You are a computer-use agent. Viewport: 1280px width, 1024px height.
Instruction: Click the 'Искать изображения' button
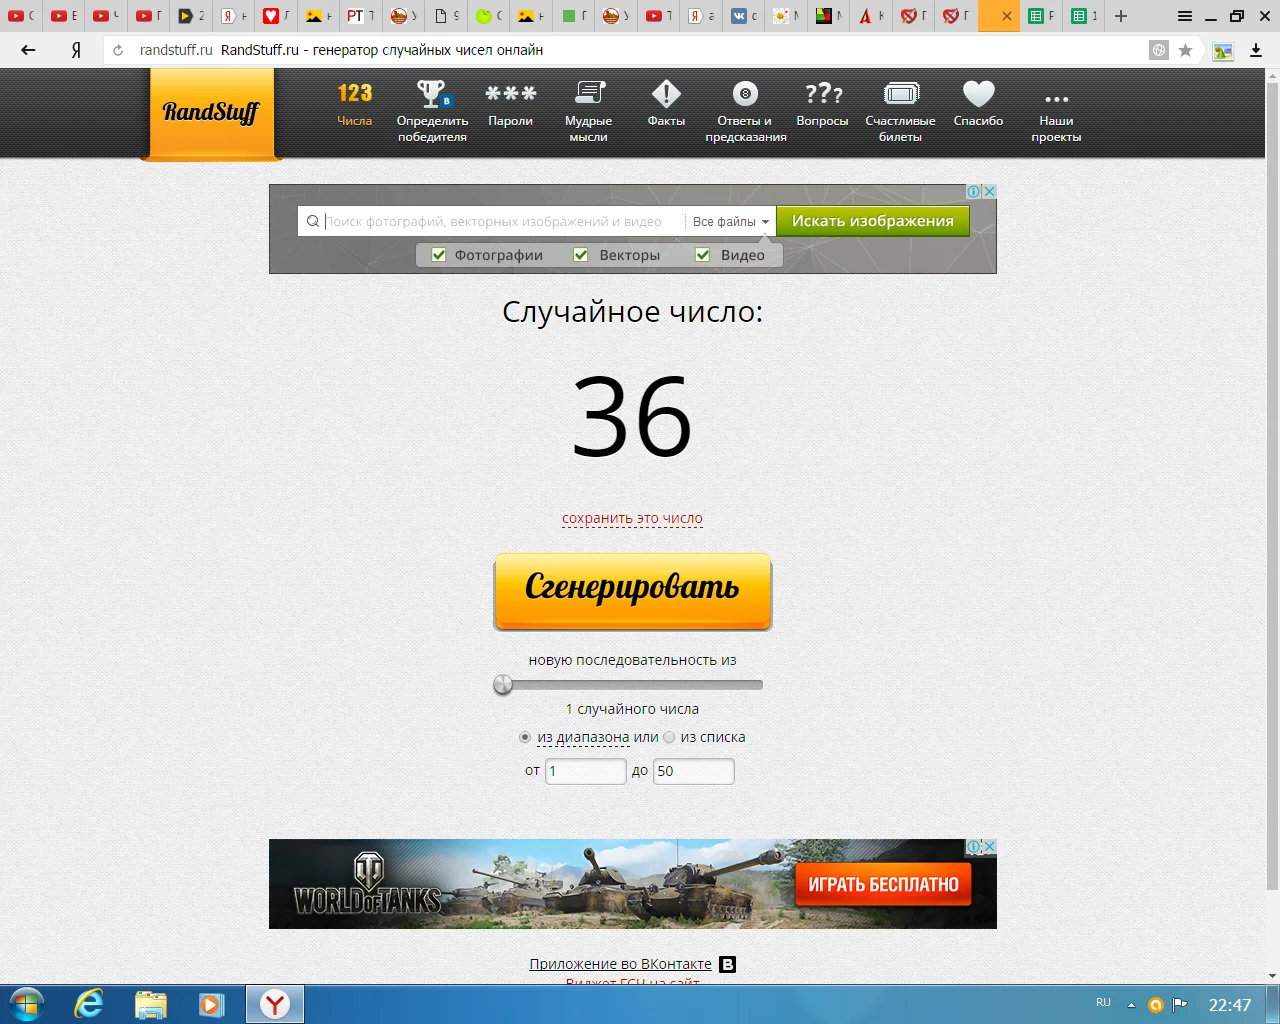point(873,221)
